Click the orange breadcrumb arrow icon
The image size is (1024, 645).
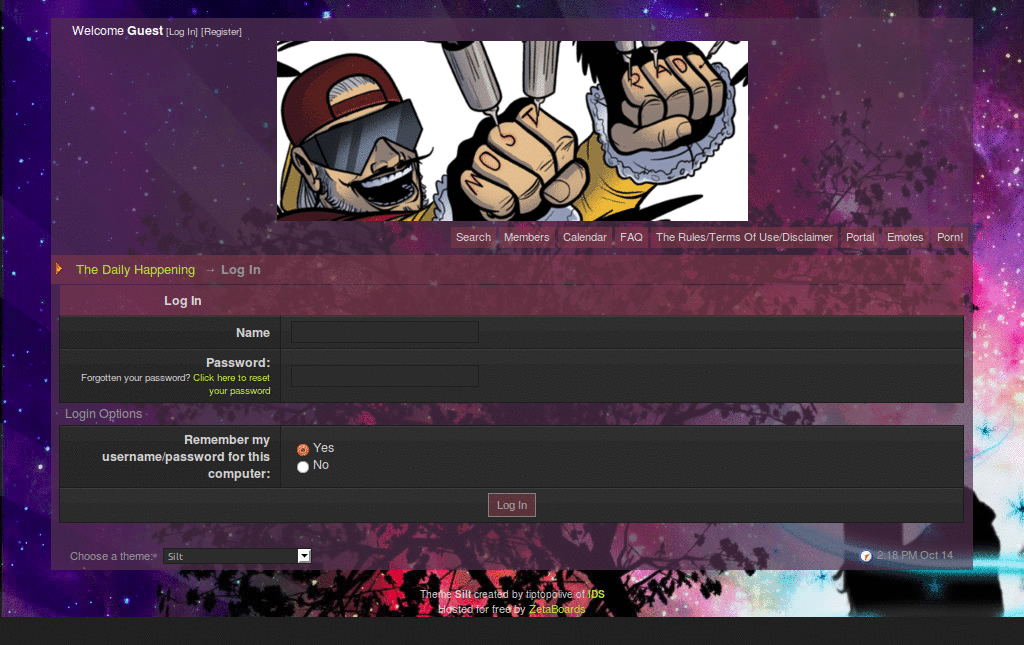[x=59, y=269]
